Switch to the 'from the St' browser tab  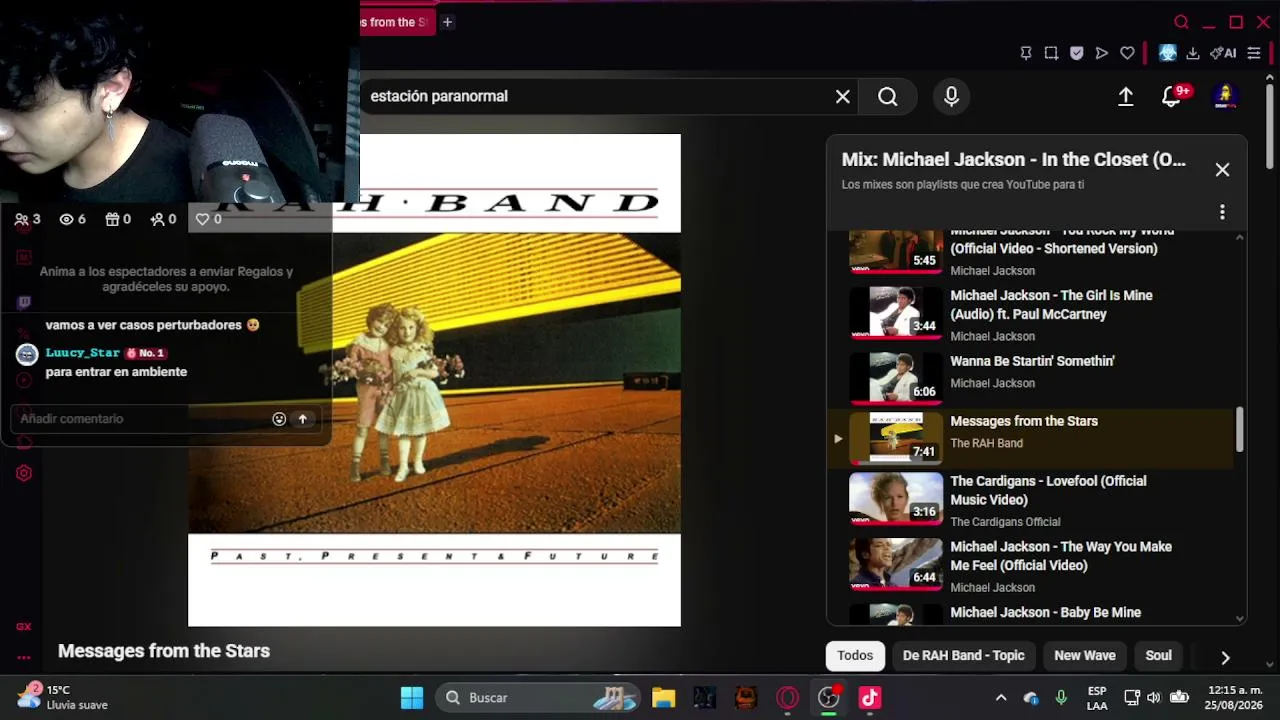pyautogui.click(x=397, y=22)
